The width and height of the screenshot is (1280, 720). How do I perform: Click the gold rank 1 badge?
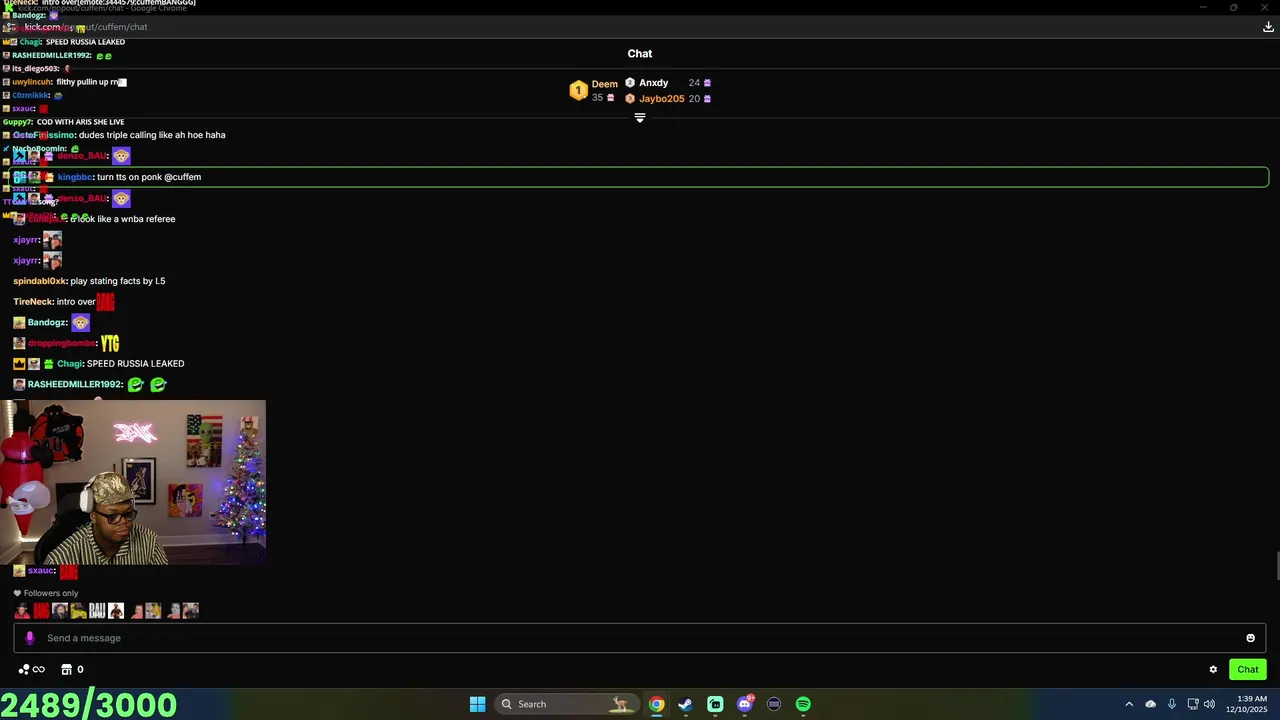click(x=578, y=91)
